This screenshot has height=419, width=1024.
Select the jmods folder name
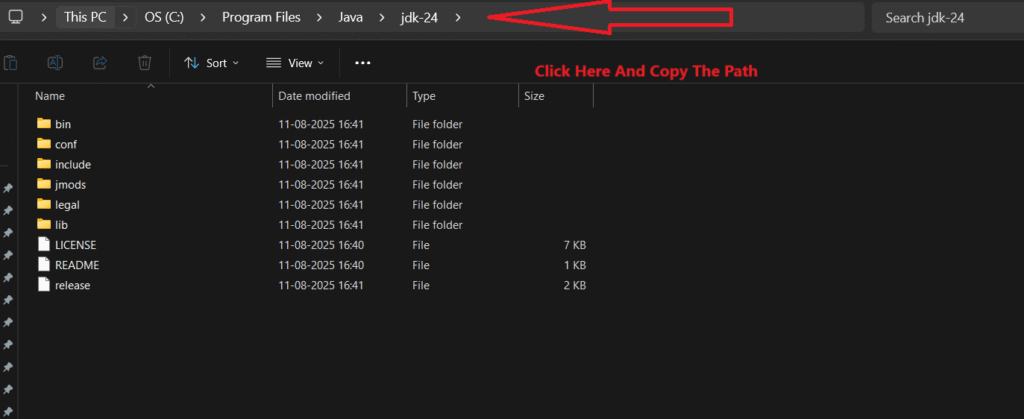tap(71, 185)
